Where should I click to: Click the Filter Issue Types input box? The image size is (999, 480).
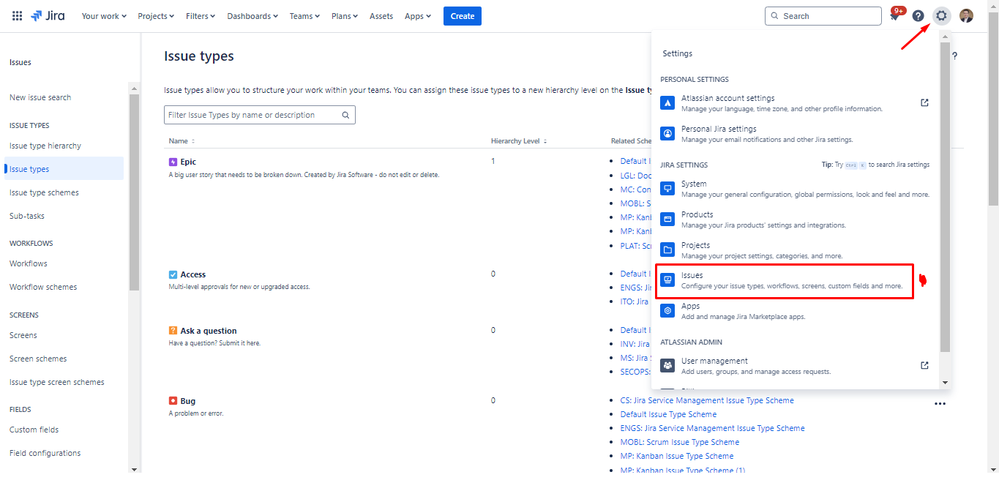(x=259, y=115)
